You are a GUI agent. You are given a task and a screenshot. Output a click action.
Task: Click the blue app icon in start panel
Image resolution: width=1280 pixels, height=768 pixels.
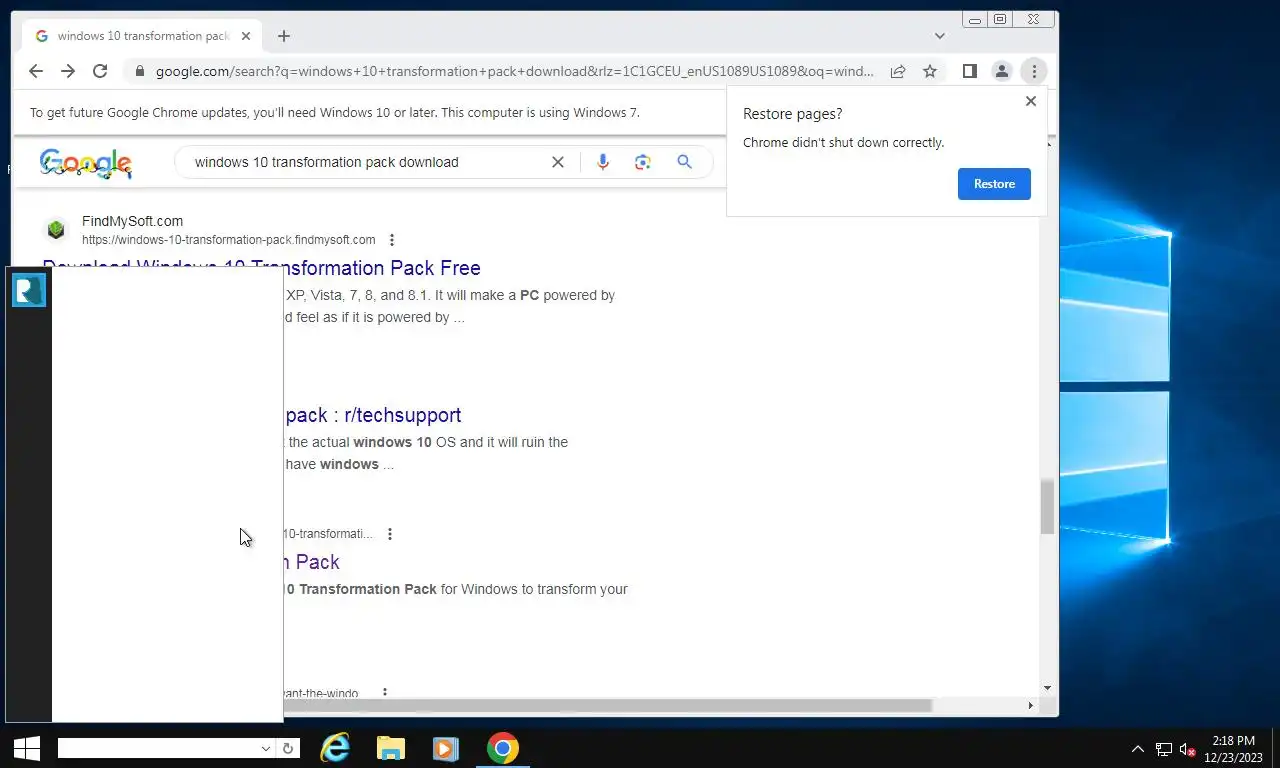(29, 290)
